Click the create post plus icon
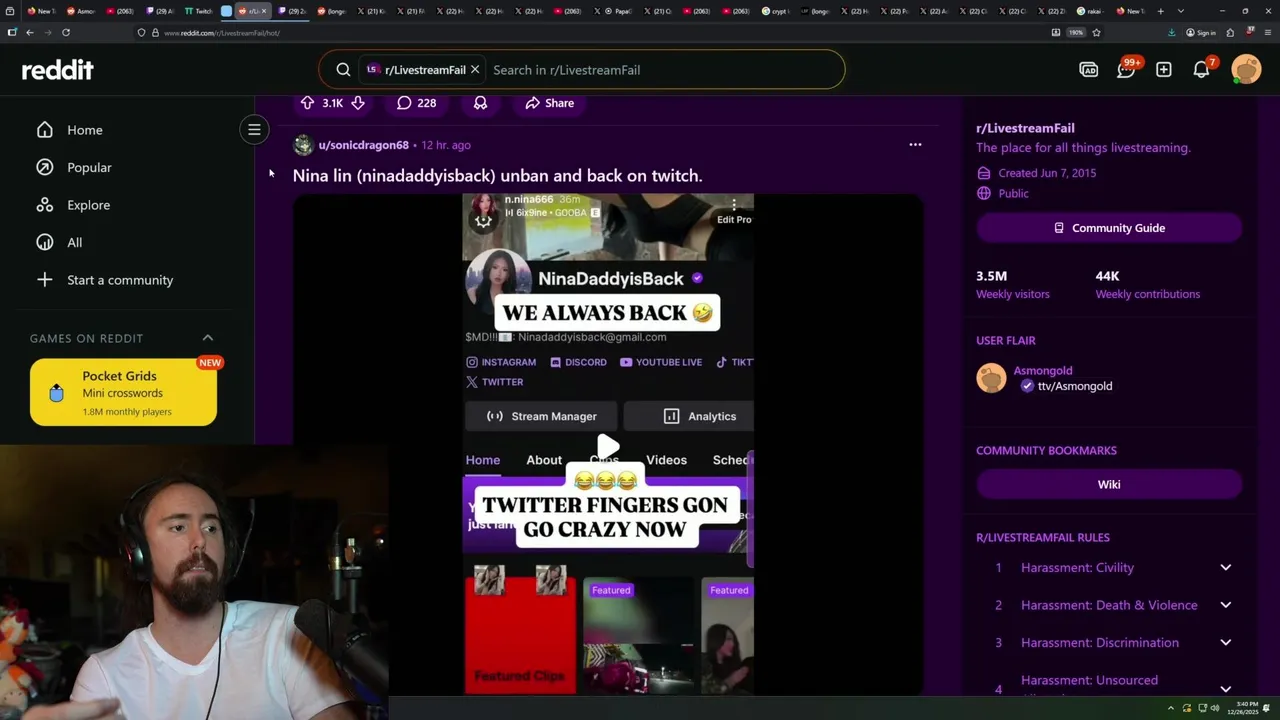 tap(1164, 70)
